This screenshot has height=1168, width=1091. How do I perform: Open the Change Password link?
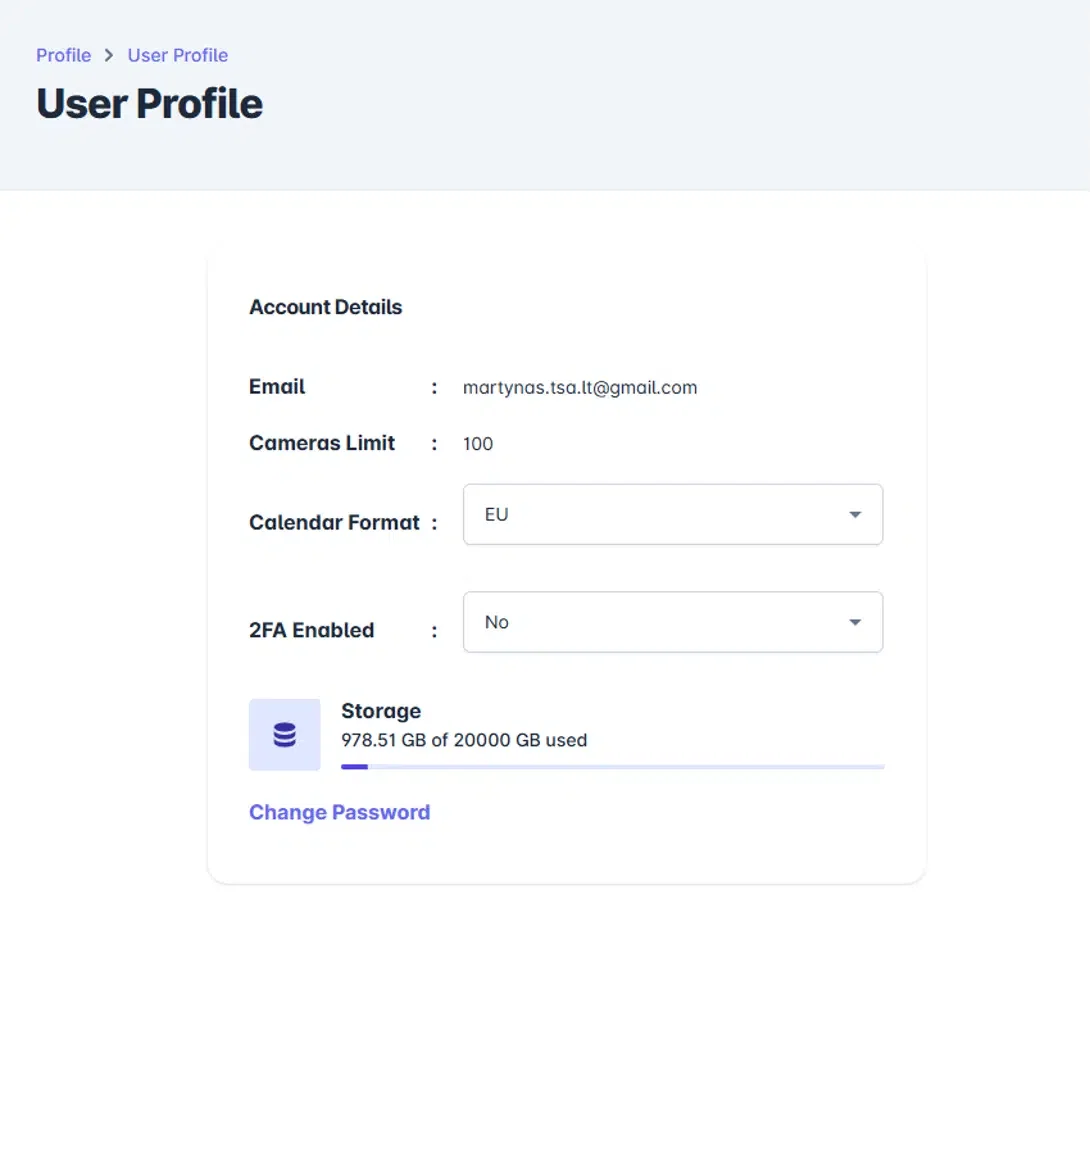click(339, 812)
